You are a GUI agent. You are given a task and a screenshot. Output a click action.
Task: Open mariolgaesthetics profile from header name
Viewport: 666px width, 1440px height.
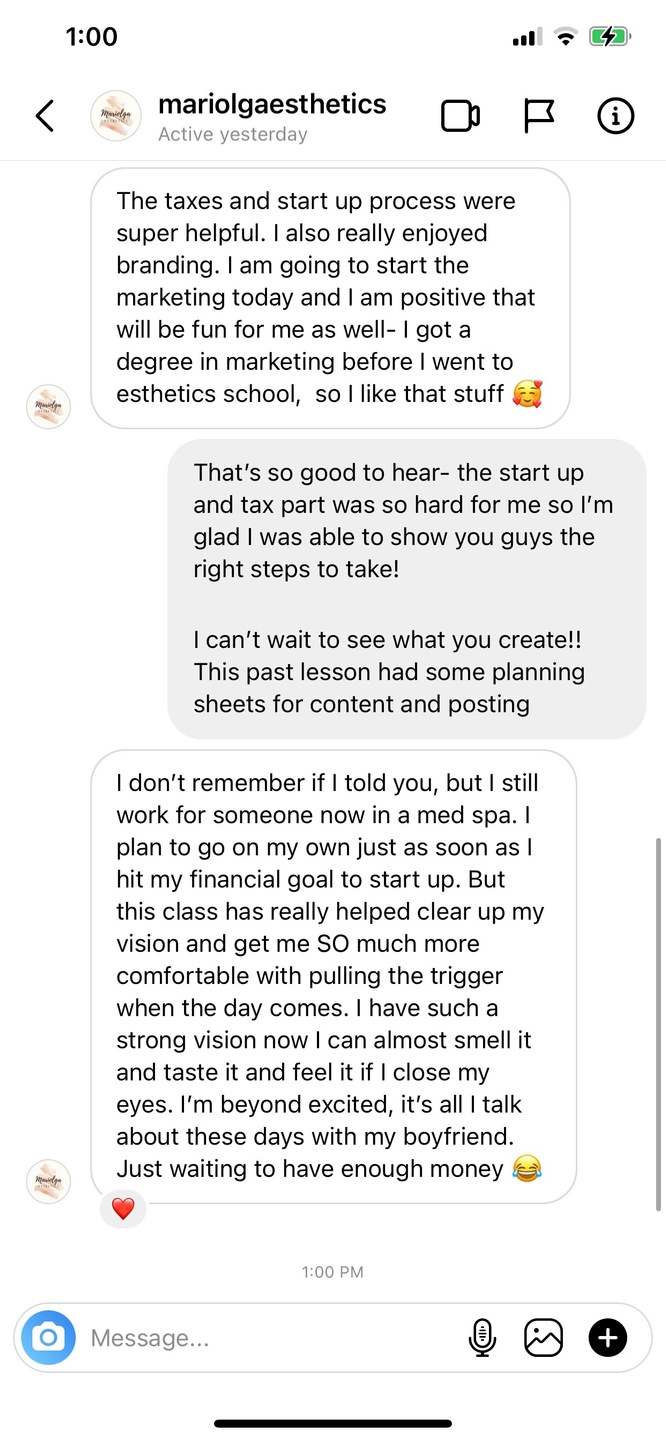click(272, 104)
